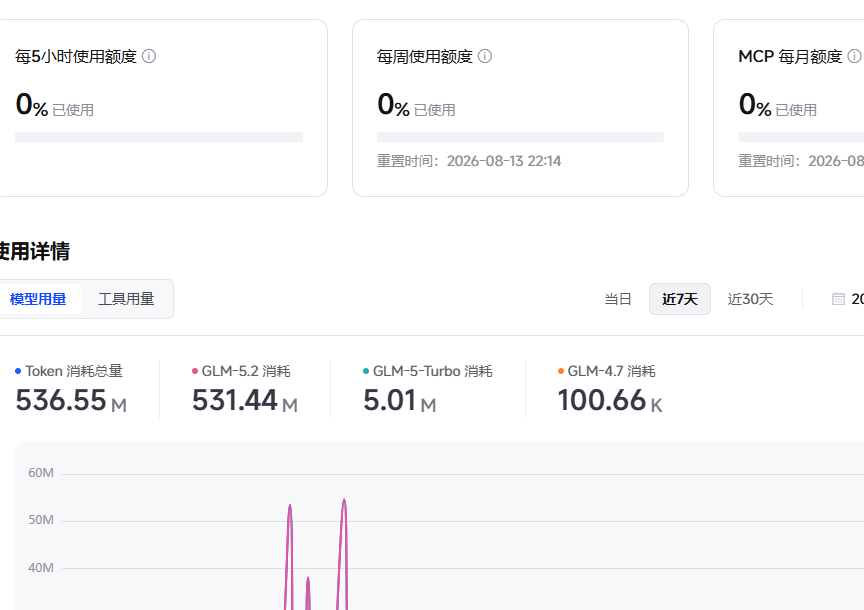The height and width of the screenshot is (610, 864).
Task: Click the 50M axis label
Action: pos(41,520)
